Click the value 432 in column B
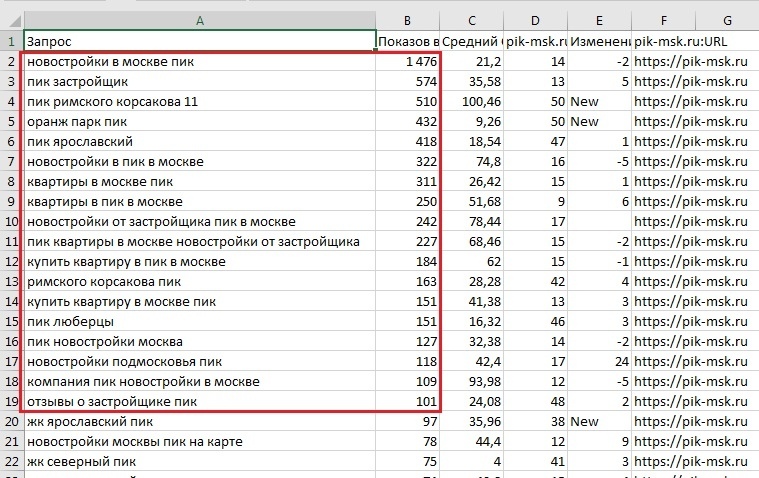Image resolution: width=759 pixels, height=478 pixels. tap(408, 122)
